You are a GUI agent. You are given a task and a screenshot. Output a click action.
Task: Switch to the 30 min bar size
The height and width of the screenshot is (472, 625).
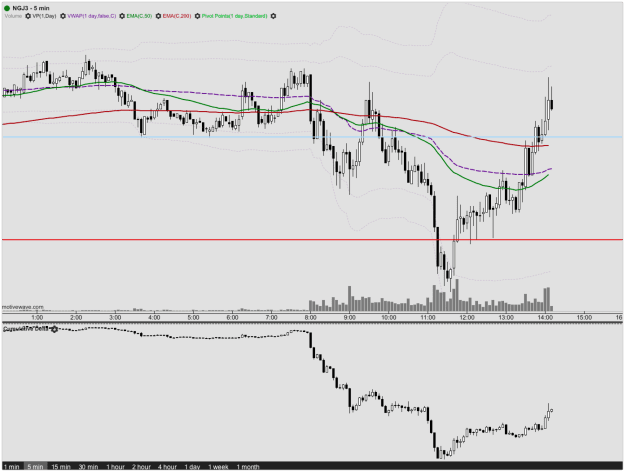[x=88, y=466]
